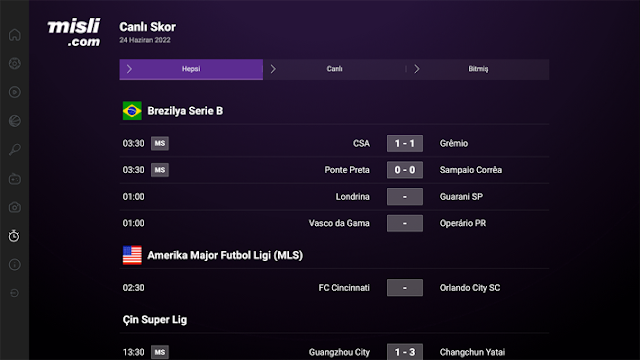Click the chevron arrow on the Bitmiş tab
Screen dimensions: 640x360
point(417,69)
